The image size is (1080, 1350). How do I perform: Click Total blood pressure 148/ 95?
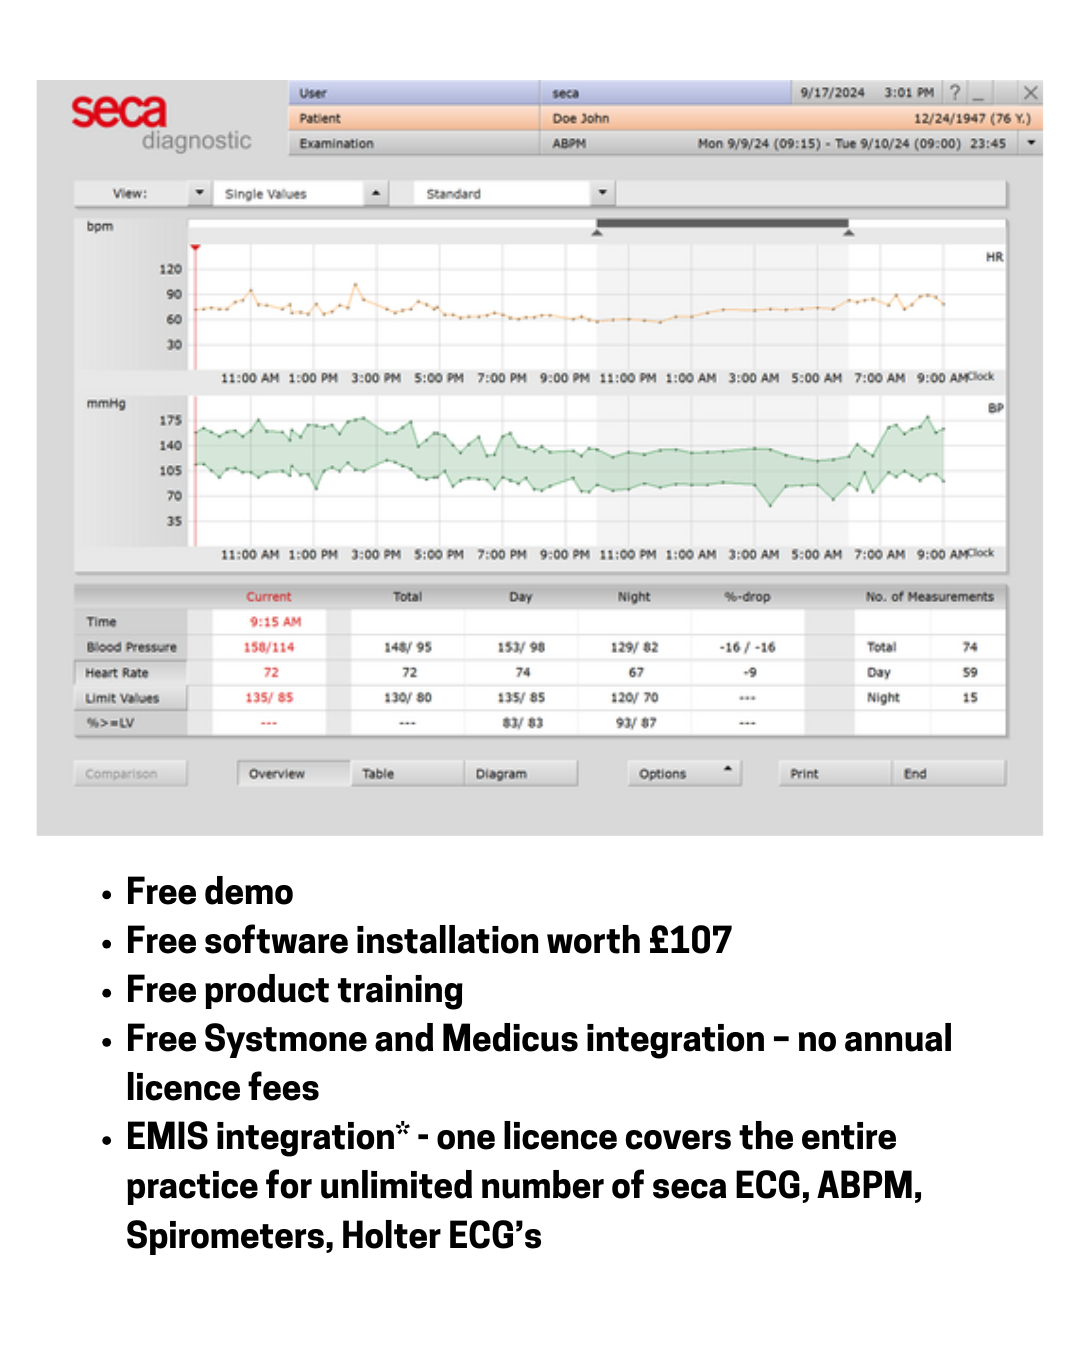click(408, 647)
